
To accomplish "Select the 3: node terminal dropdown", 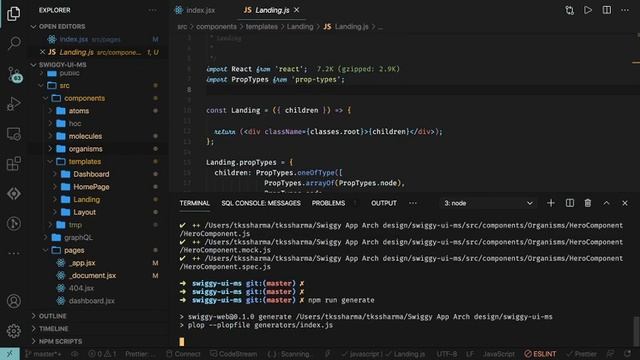I will [488, 203].
